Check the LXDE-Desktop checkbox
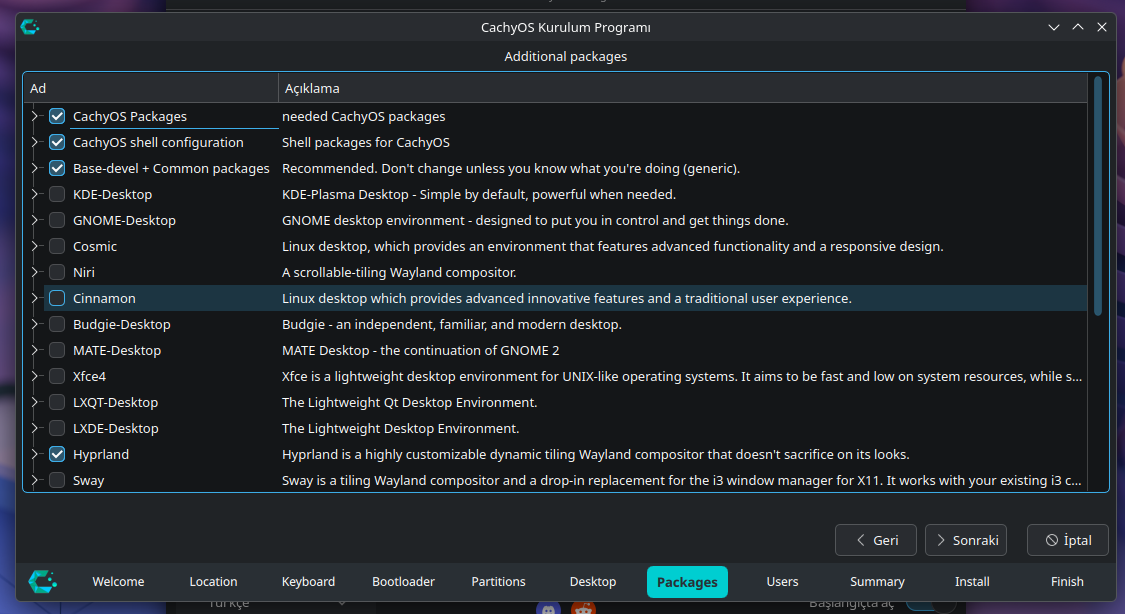The width and height of the screenshot is (1125, 614). tap(57, 428)
